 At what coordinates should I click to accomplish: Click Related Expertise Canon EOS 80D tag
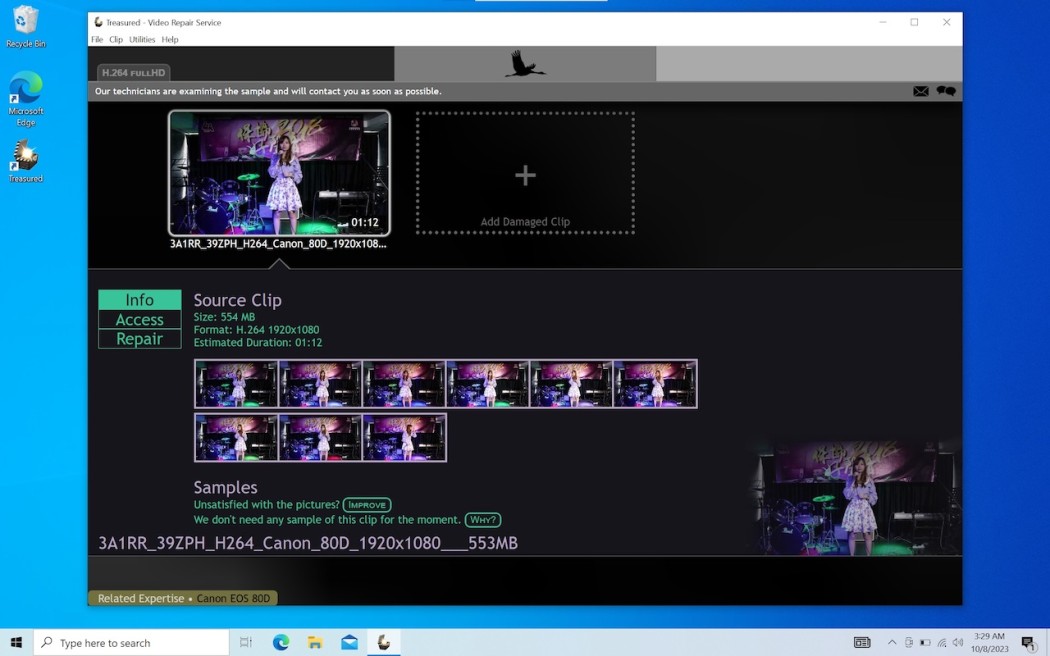pos(183,598)
